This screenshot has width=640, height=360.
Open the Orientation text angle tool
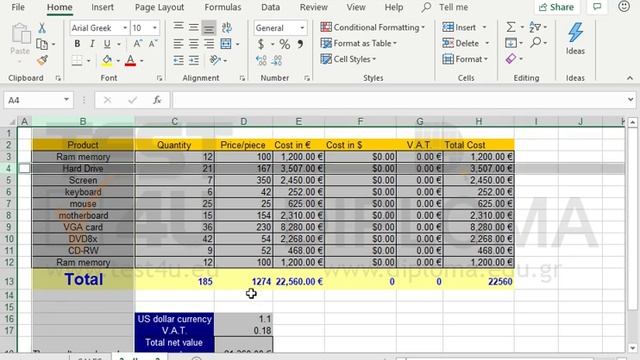(215, 60)
